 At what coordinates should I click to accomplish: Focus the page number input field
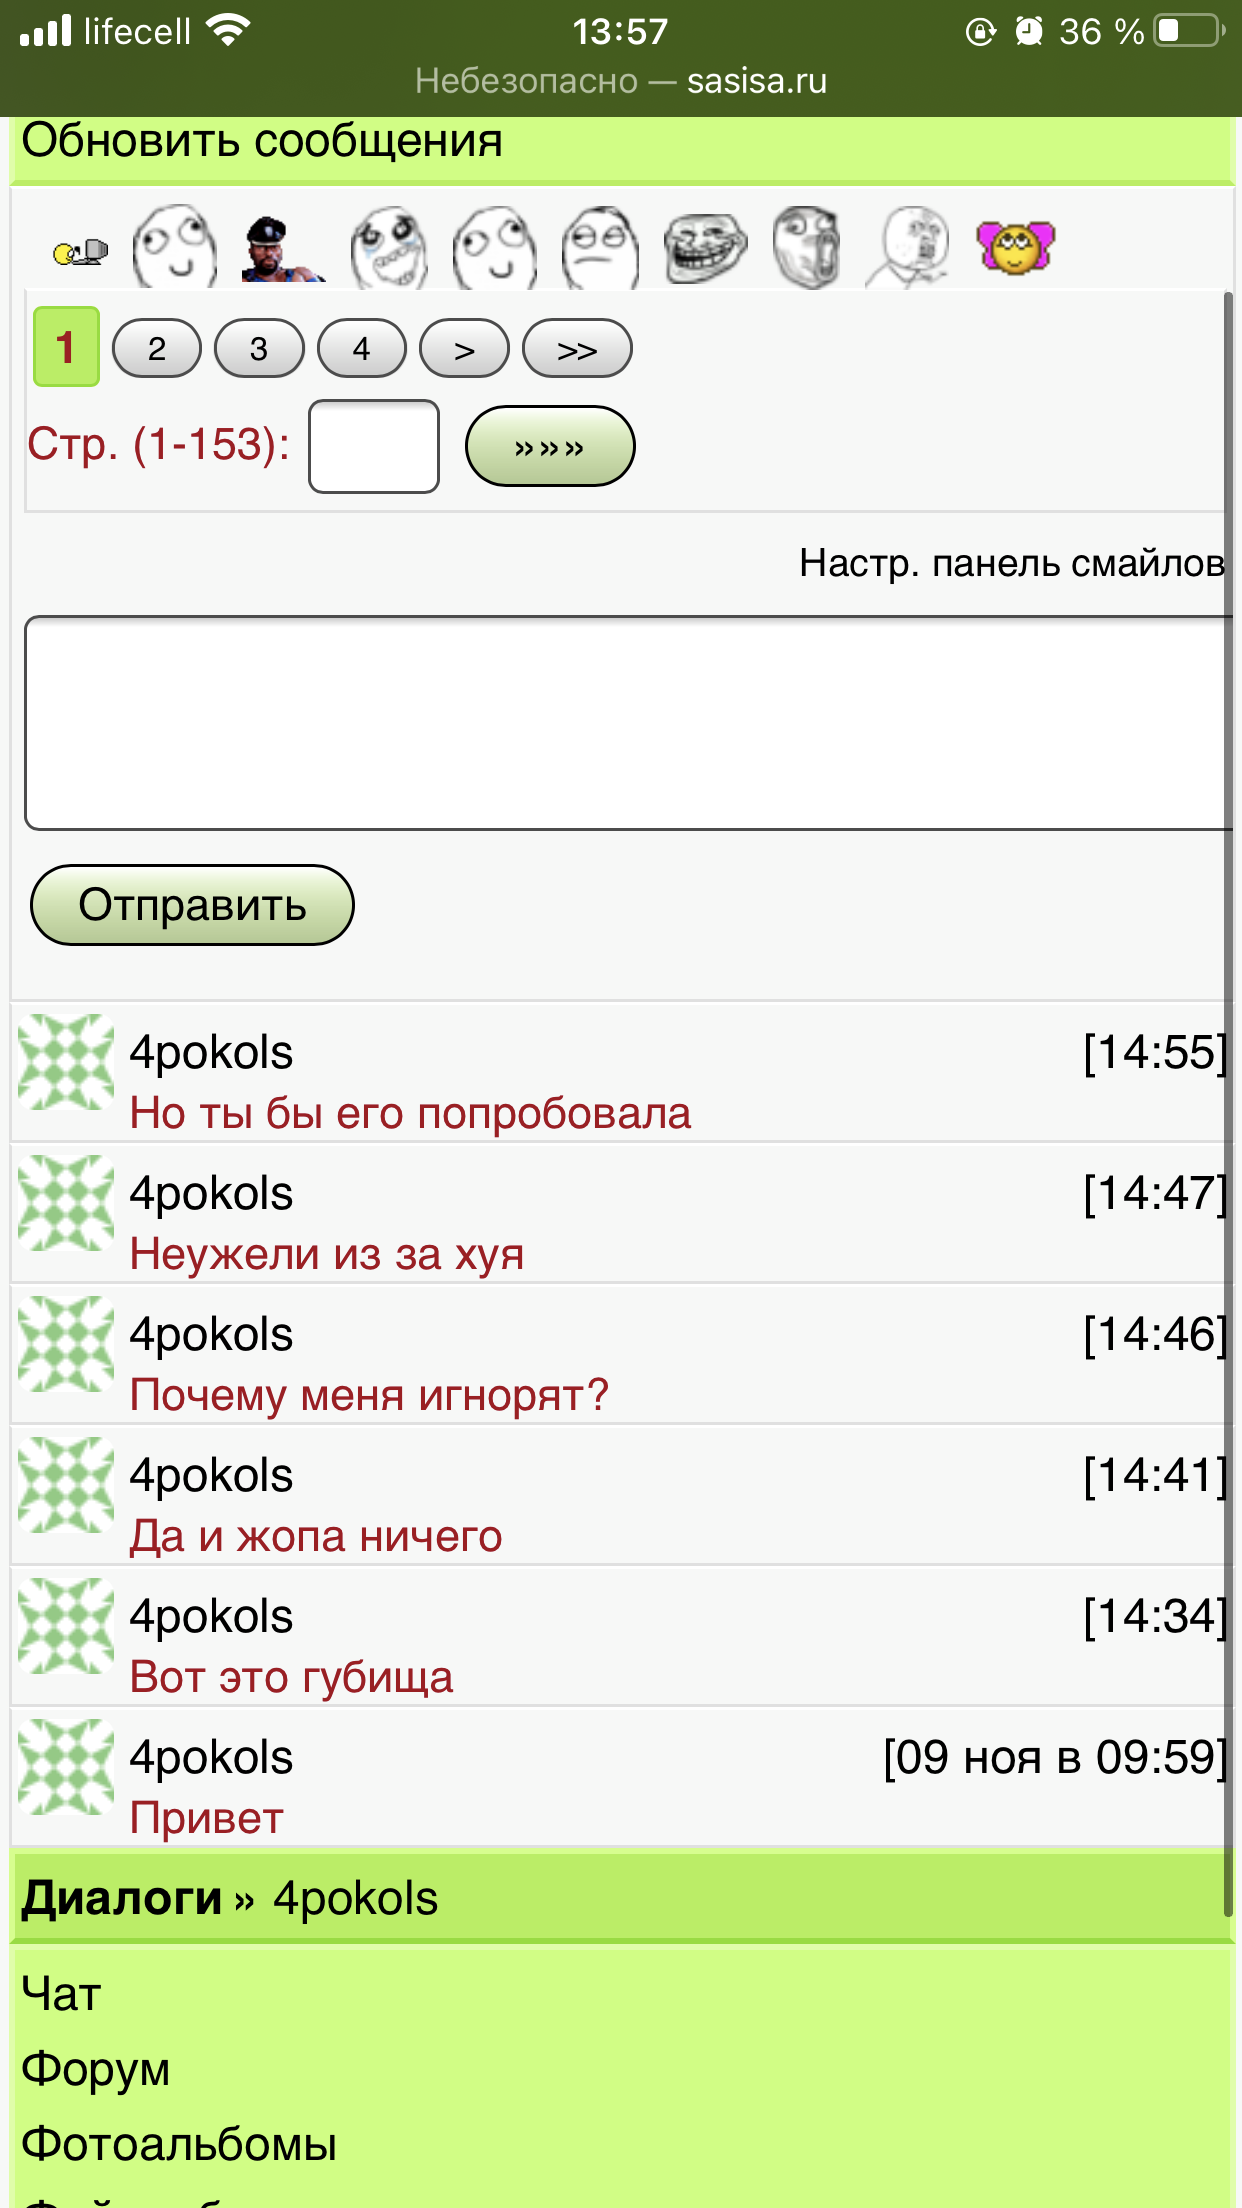373,446
